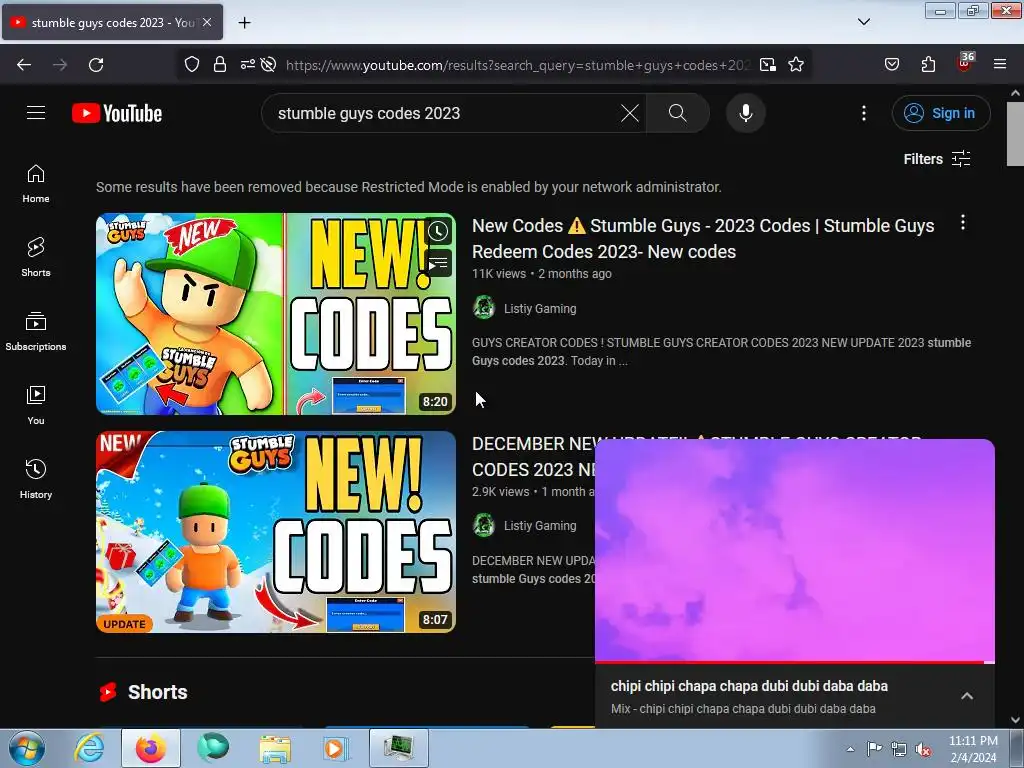
Task: Start voice search with the microphone icon
Action: point(746,113)
